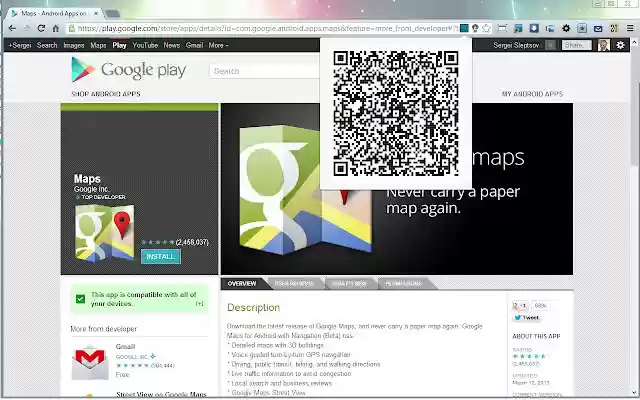This screenshot has width=640, height=400.
Task: Expand the device compatibility [+] details
Action: point(199,304)
